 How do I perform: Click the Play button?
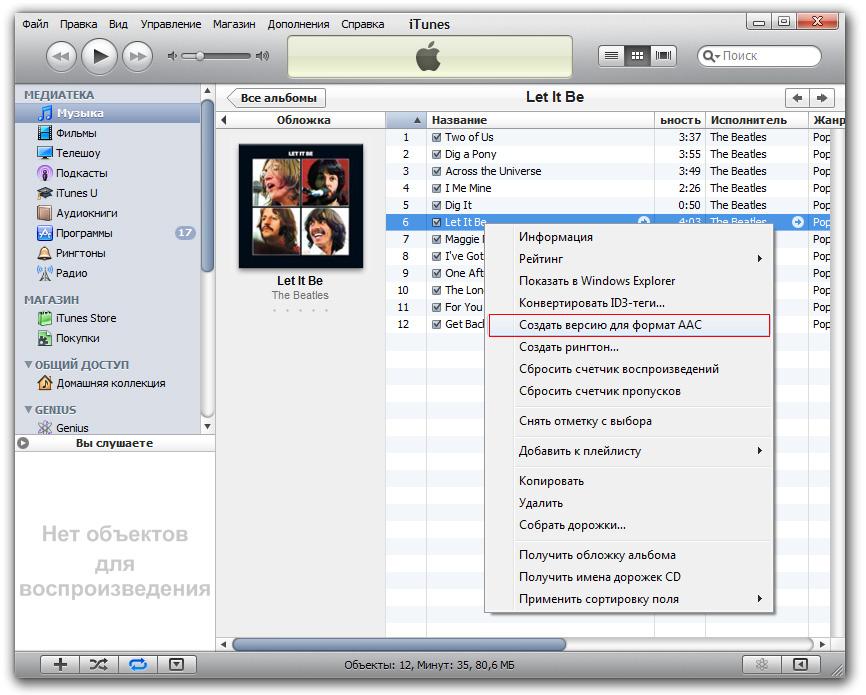(99, 56)
